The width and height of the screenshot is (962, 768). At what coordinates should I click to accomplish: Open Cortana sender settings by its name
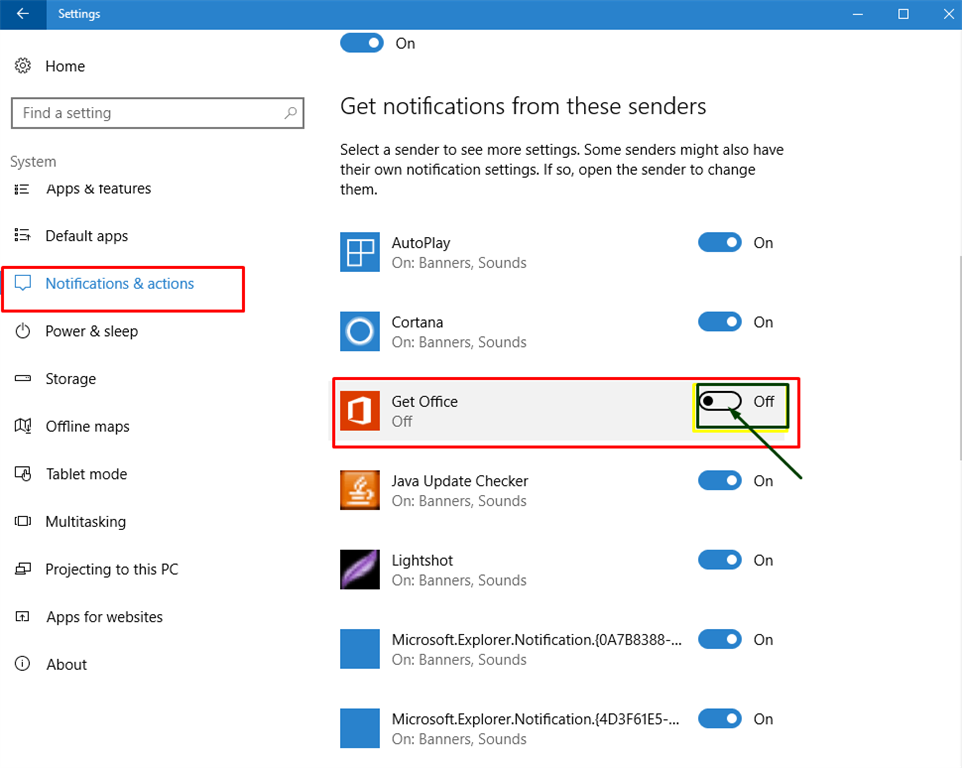point(417,322)
